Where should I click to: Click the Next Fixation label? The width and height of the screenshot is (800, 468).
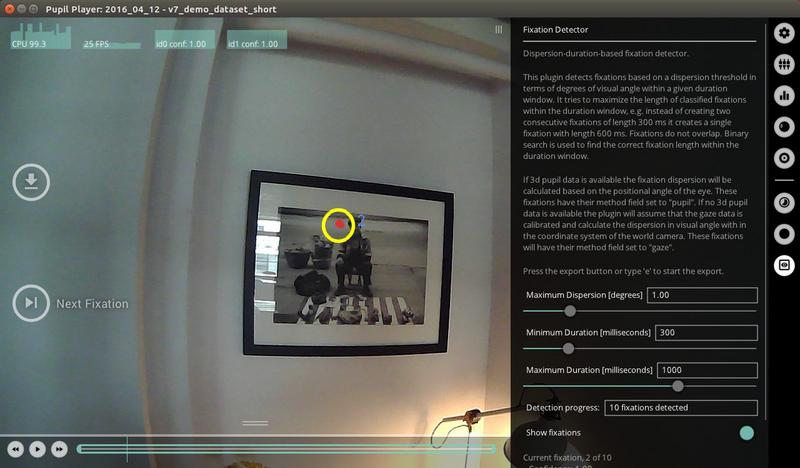(92, 304)
